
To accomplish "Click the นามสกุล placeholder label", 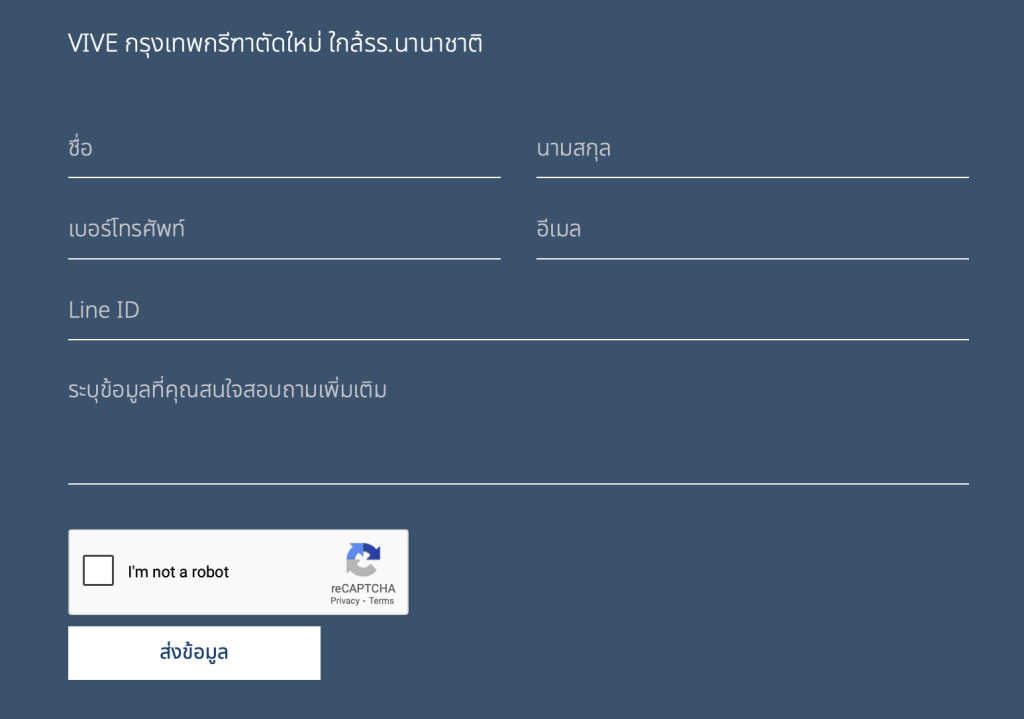I will click(573, 149).
